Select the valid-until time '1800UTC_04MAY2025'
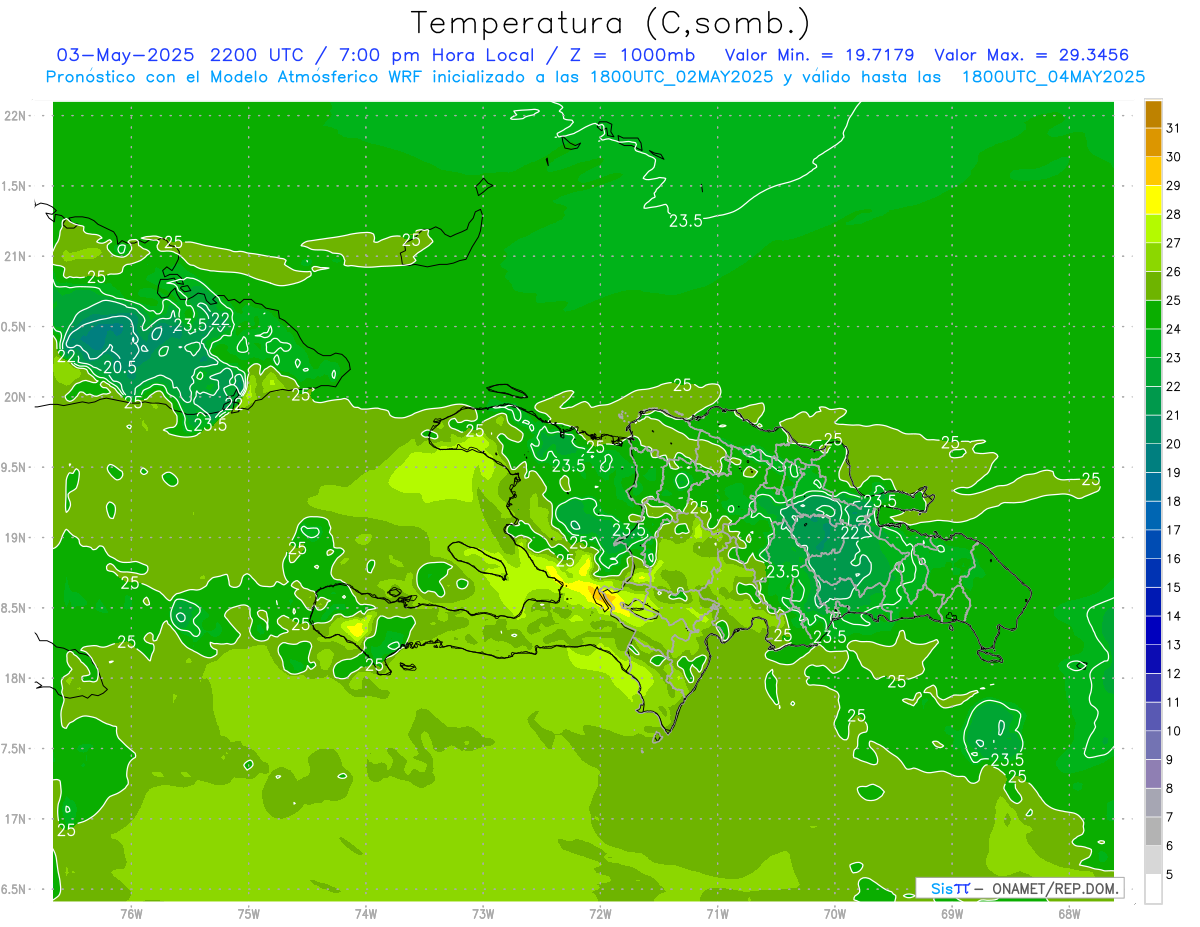 (x=1053, y=77)
